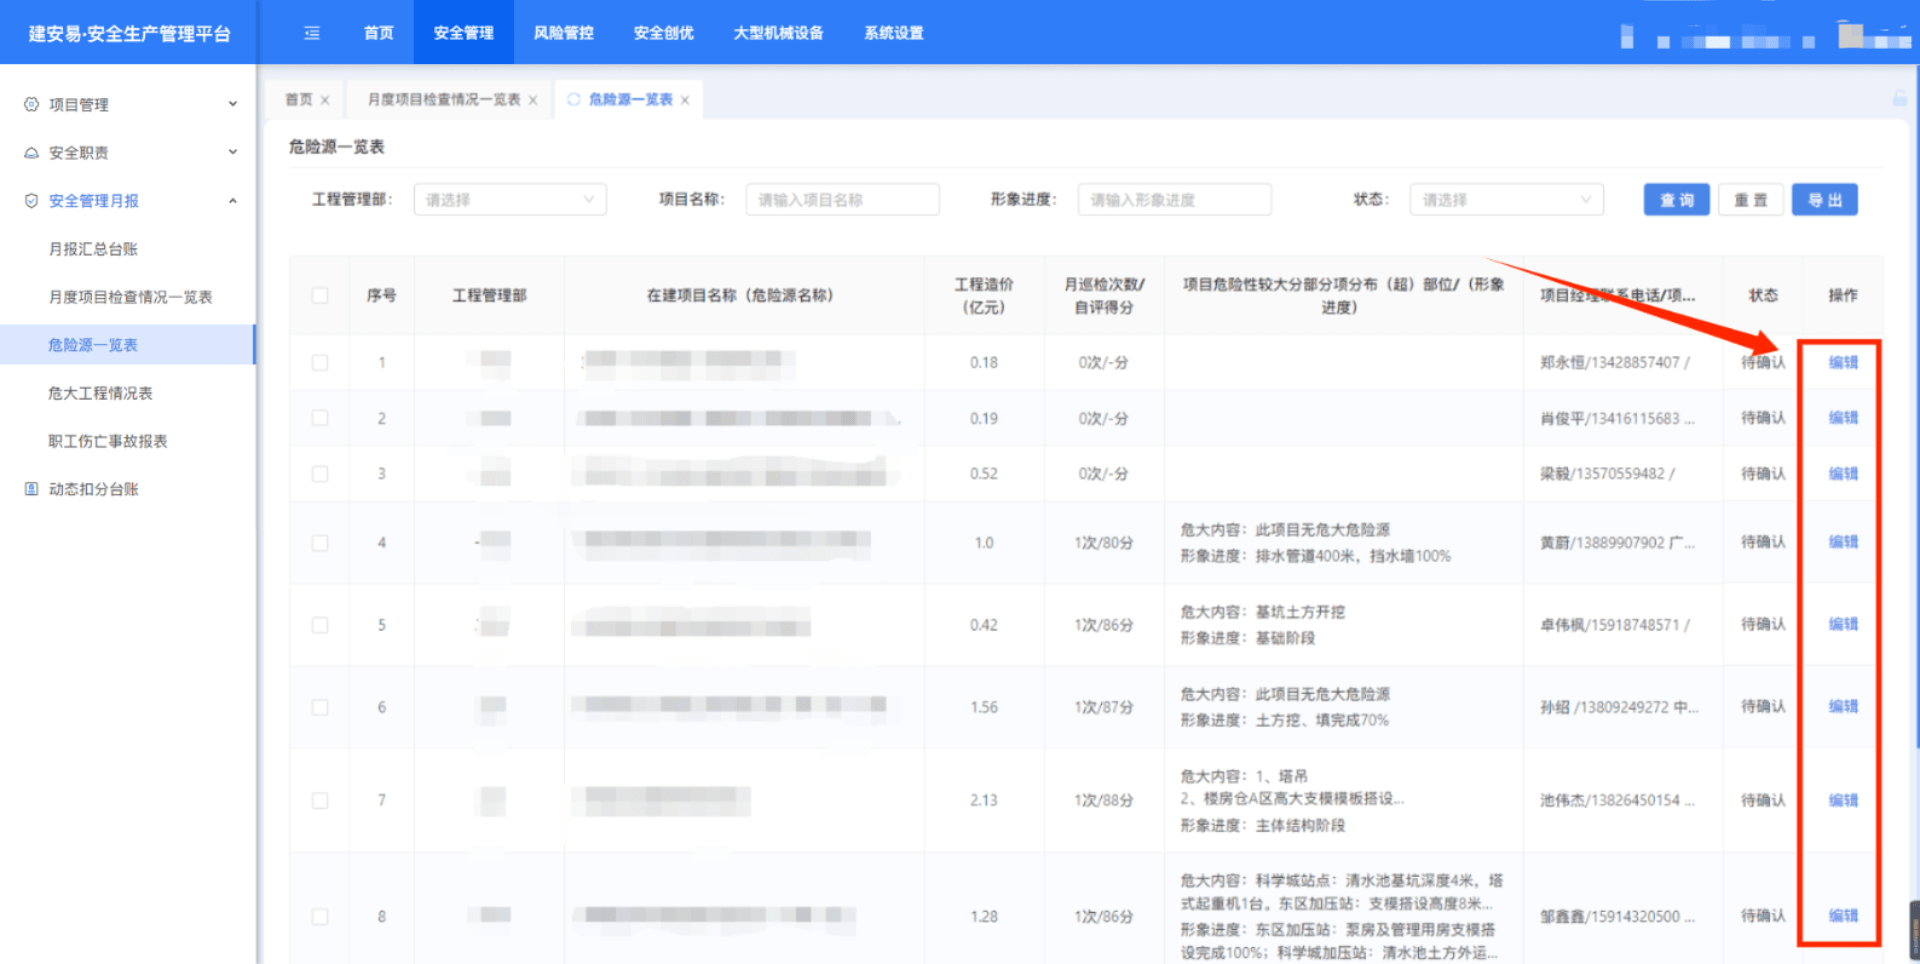This screenshot has width=1920, height=964.
Task: Check the checkbox for row 5
Action: pos(320,625)
